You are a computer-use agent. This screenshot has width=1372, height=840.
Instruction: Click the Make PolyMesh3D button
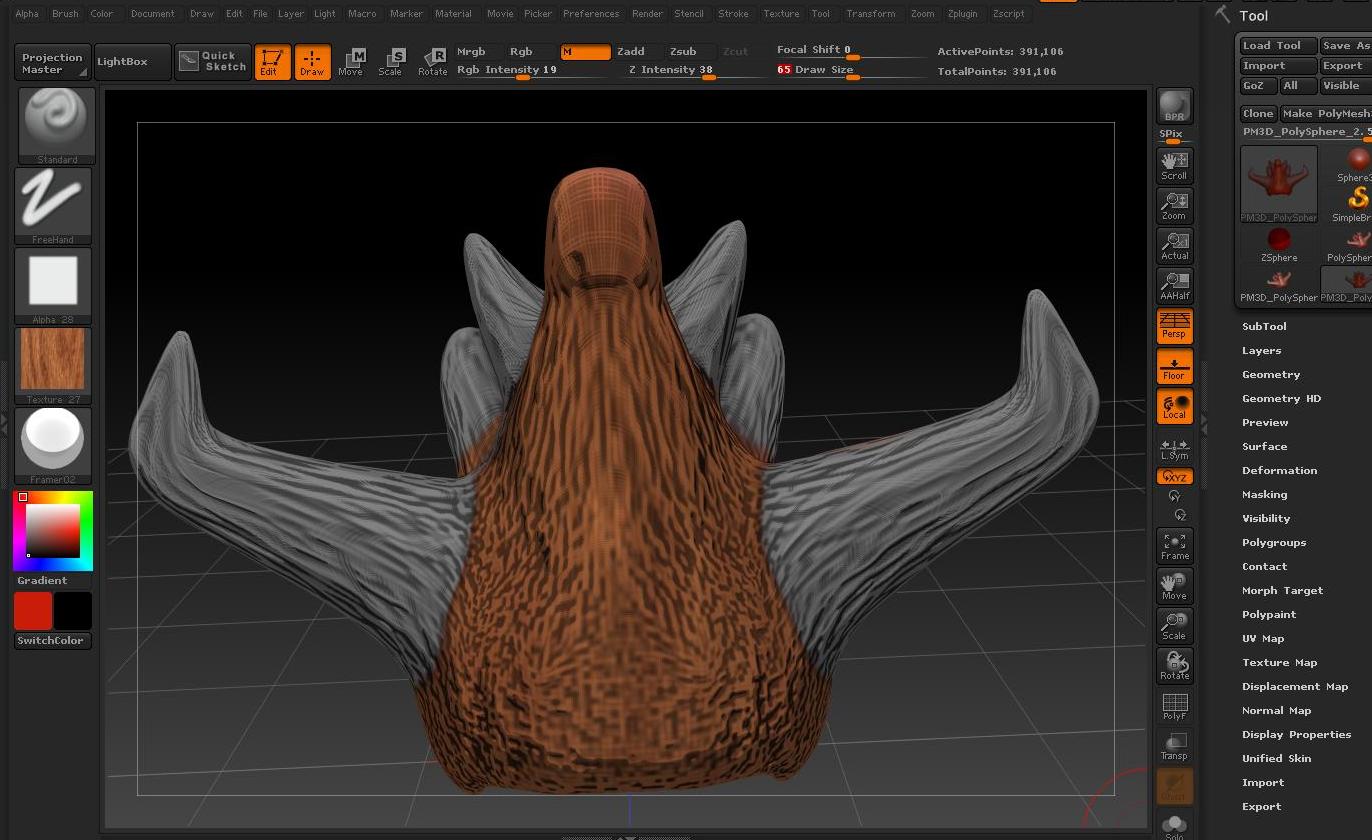(x=1326, y=113)
